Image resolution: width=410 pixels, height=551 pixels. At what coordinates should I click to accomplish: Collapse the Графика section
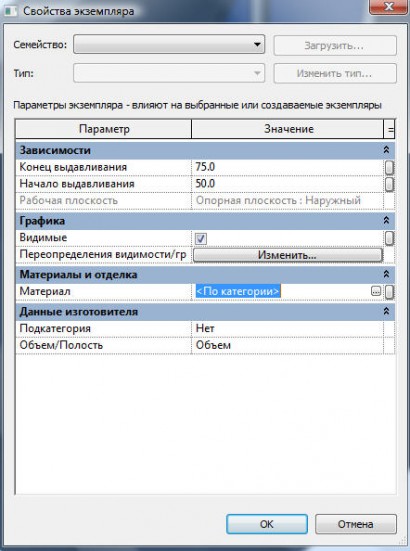386,220
